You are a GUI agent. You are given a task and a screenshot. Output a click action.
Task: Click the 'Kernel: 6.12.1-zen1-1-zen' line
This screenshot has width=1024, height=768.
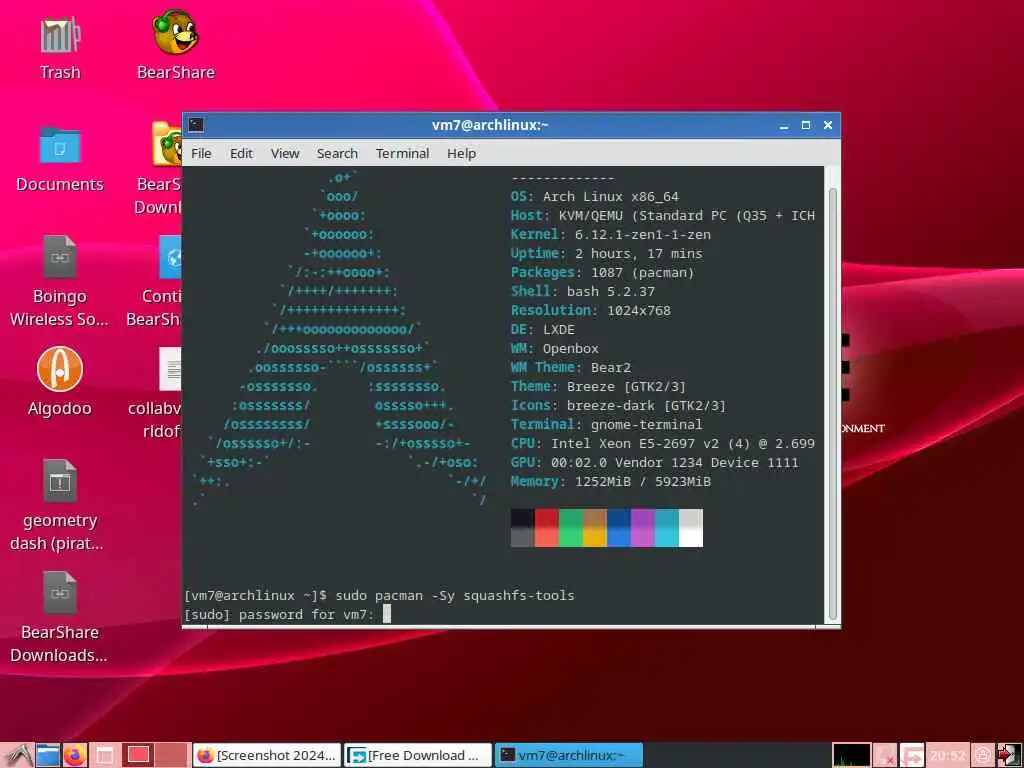click(x=611, y=234)
